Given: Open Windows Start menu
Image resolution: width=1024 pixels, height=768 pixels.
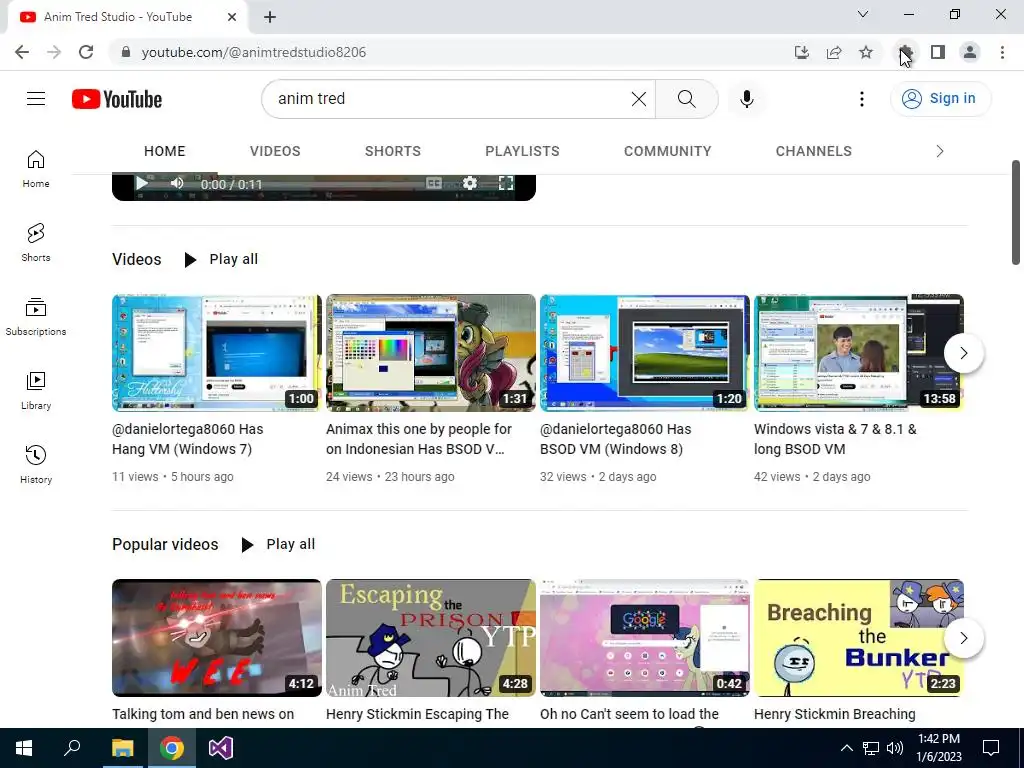Looking at the screenshot, I should click(x=24, y=748).
